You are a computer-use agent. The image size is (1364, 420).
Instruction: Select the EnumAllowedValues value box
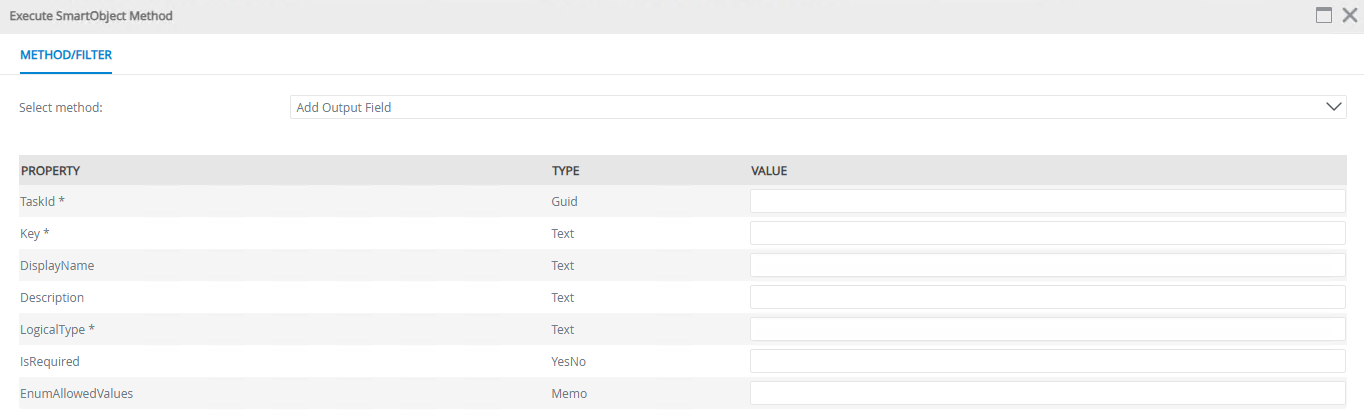1047,393
